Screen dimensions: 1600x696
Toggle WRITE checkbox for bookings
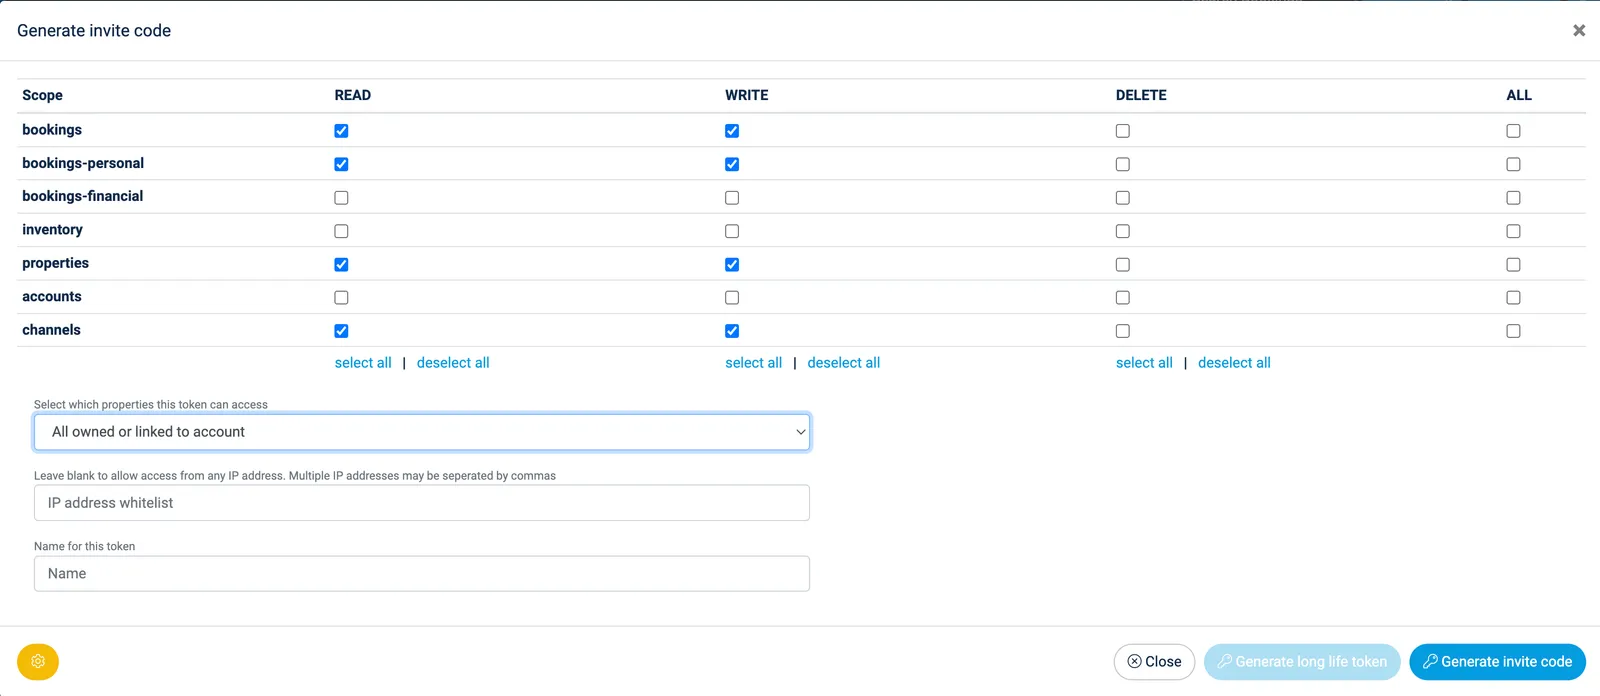pos(732,131)
